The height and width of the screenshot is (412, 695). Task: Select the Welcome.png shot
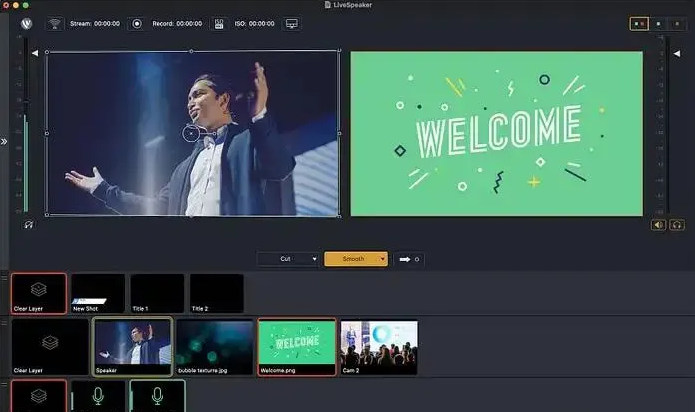pos(297,347)
